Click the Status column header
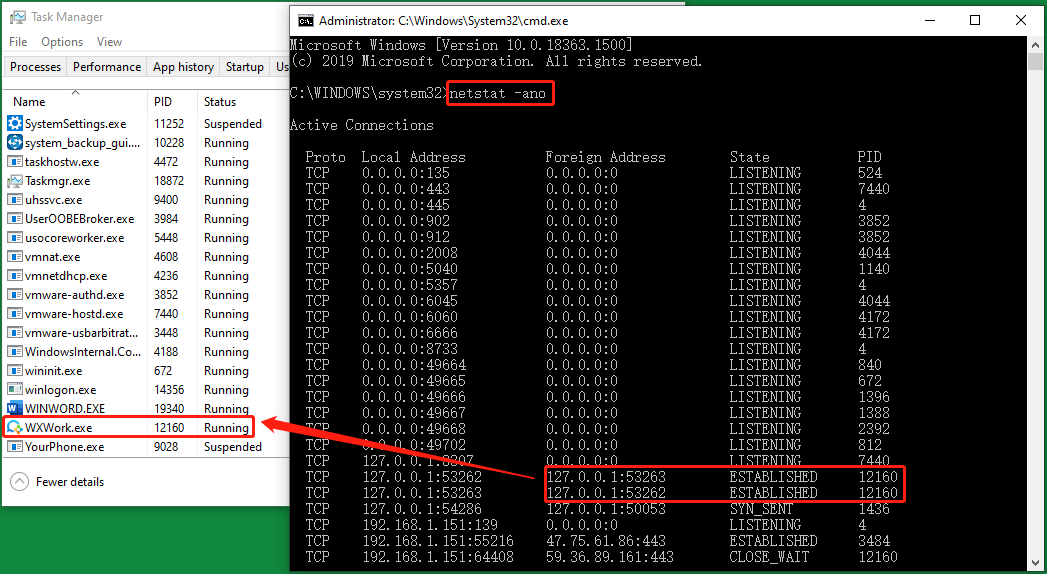This screenshot has width=1047, height=574. click(220, 101)
